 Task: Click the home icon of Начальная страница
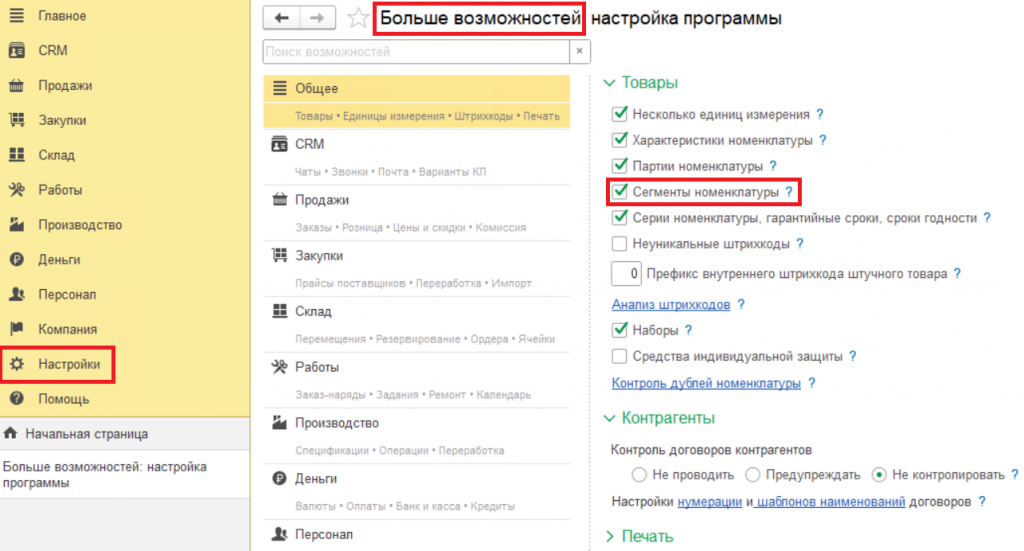tap(10, 433)
